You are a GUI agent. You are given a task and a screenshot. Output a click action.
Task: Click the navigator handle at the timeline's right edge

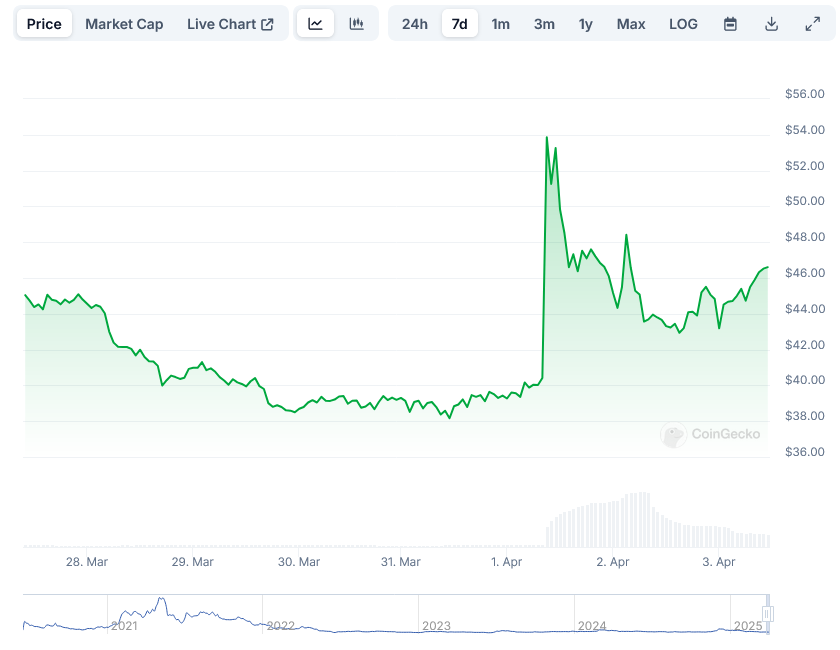[768, 614]
